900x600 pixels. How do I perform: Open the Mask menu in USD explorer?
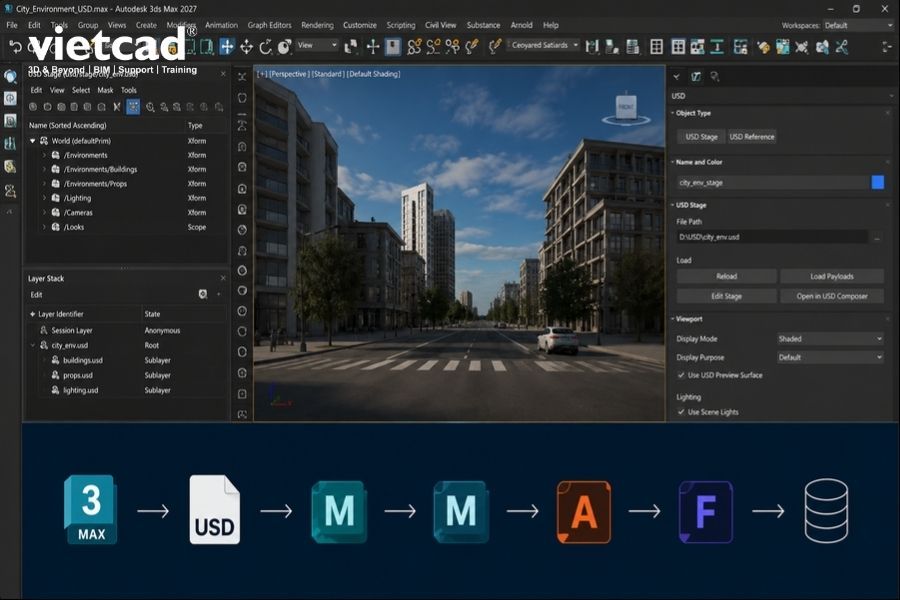pos(105,90)
